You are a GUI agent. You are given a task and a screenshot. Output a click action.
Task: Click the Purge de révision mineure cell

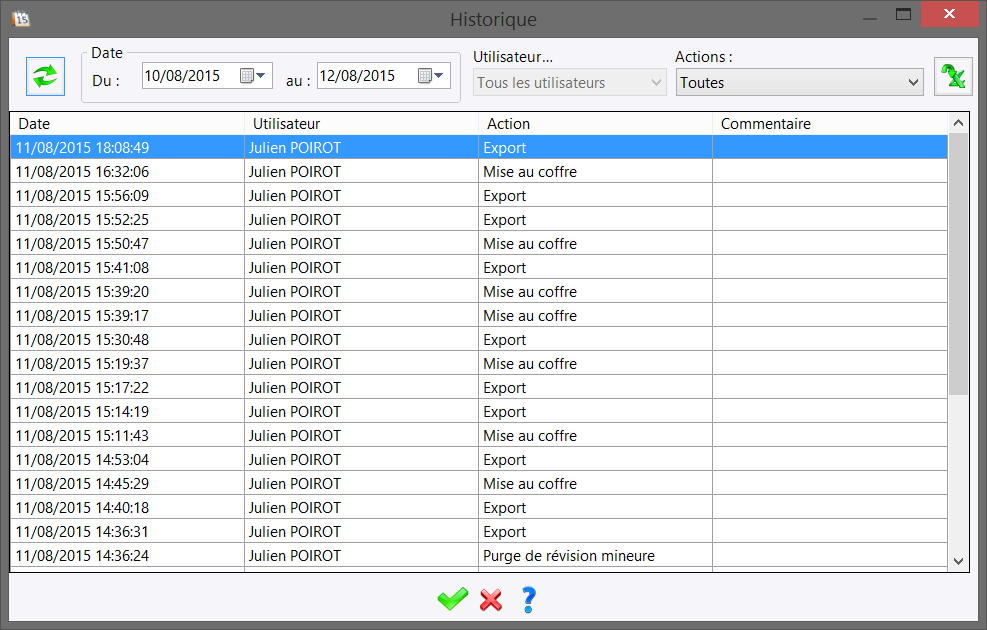click(x=595, y=555)
